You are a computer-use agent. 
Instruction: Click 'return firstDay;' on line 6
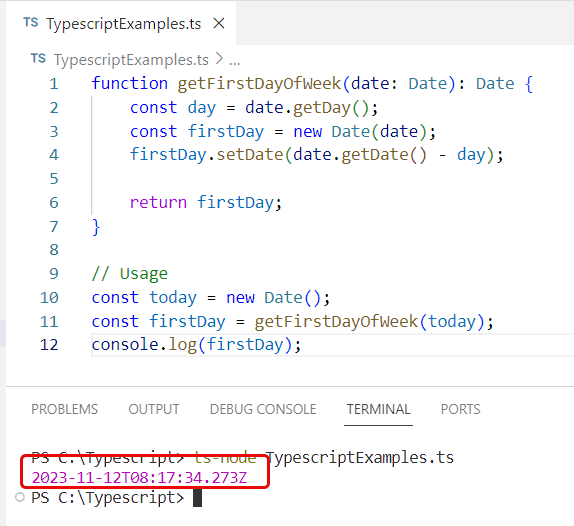pyautogui.click(x=206, y=202)
